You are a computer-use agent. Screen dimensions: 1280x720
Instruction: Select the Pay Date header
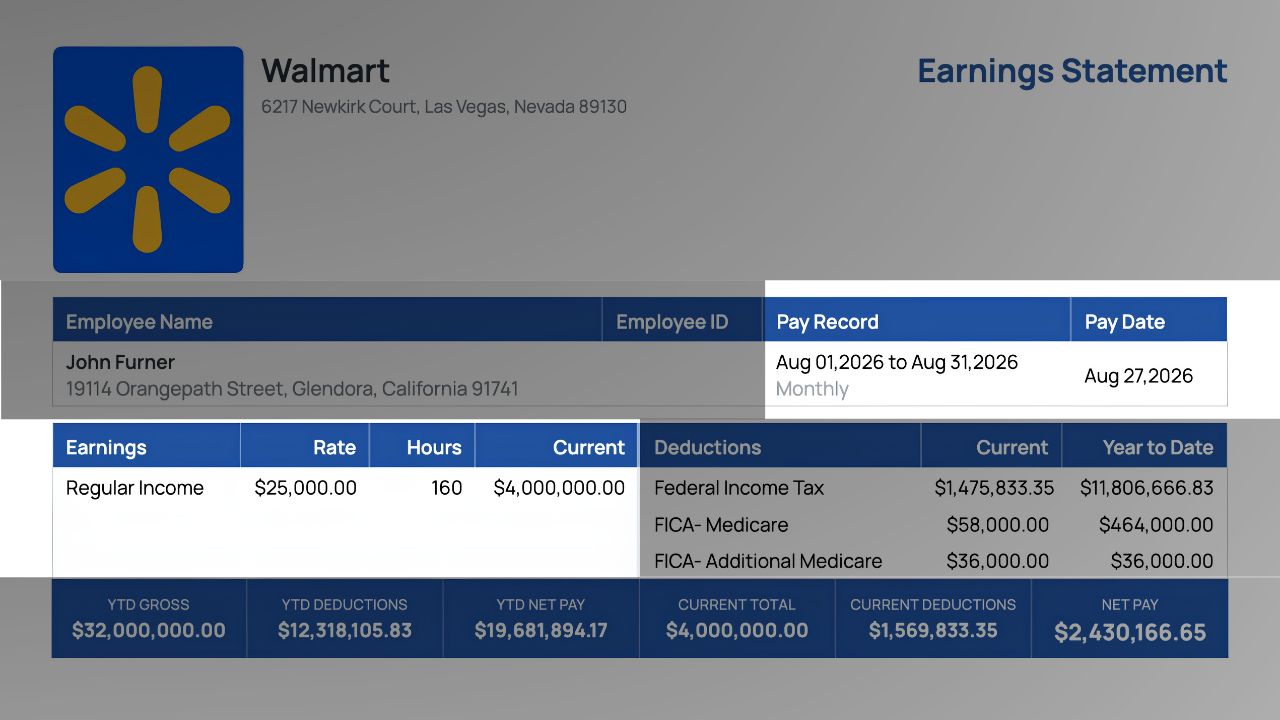[x=1125, y=322]
